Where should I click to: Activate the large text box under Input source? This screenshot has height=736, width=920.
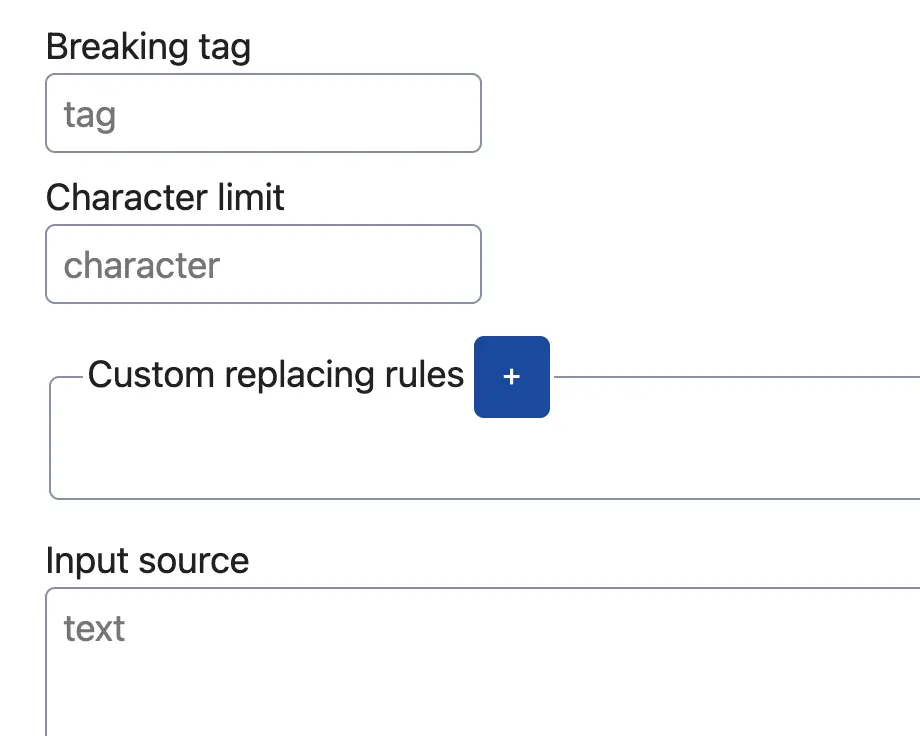tap(483, 661)
